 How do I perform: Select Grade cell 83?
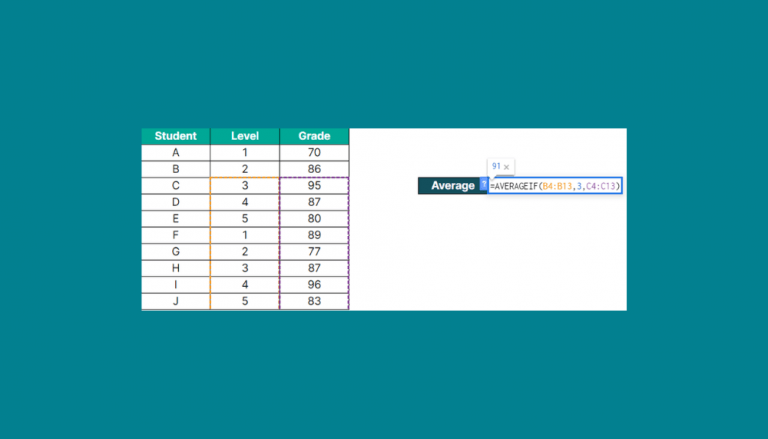pyautogui.click(x=314, y=301)
